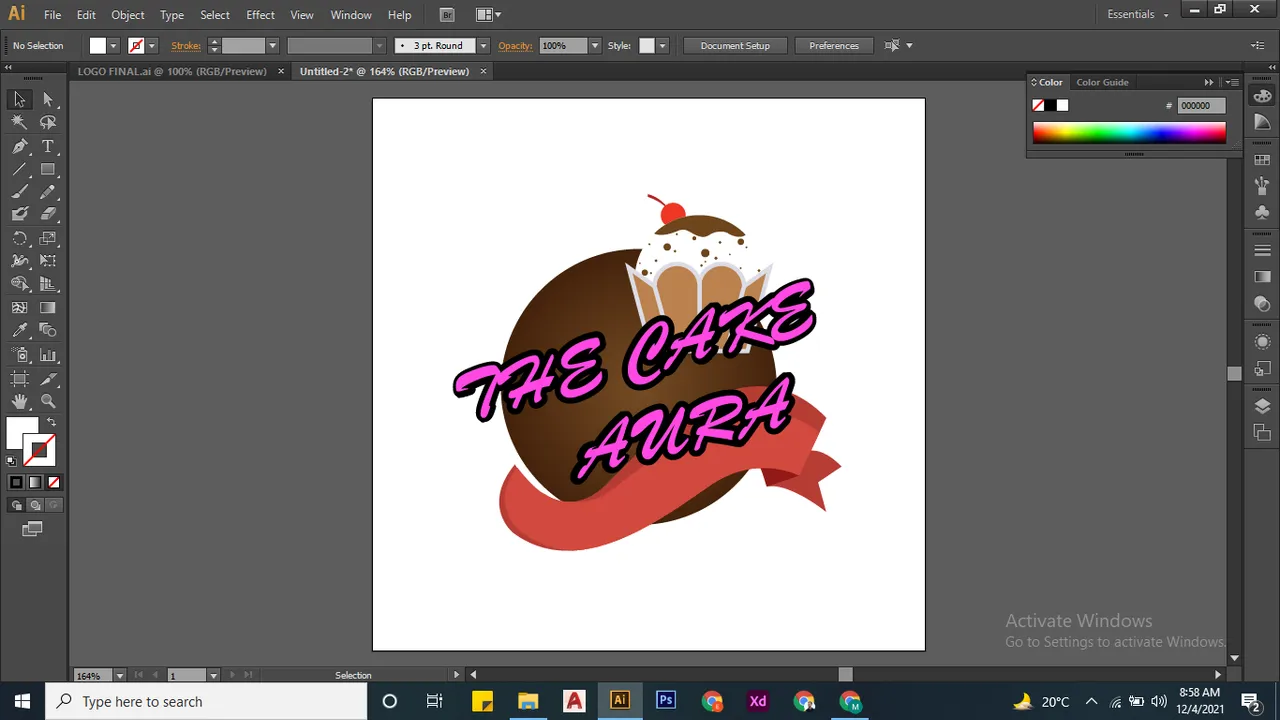Image resolution: width=1280 pixels, height=720 pixels.
Task: Click the hex color input field
Action: [1200, 105]
